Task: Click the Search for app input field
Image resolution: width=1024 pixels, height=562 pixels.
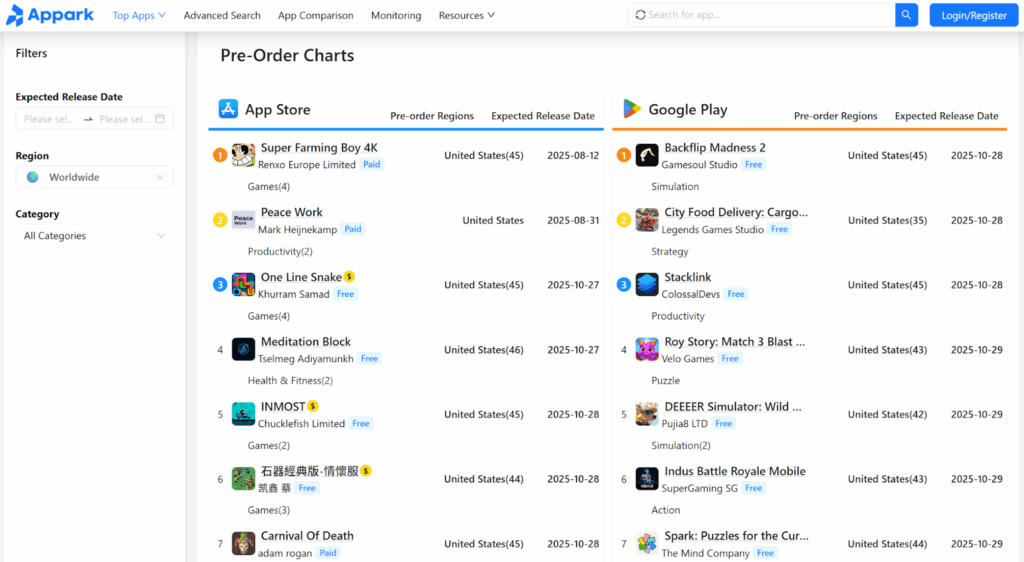Action: [x=765, y=15]
